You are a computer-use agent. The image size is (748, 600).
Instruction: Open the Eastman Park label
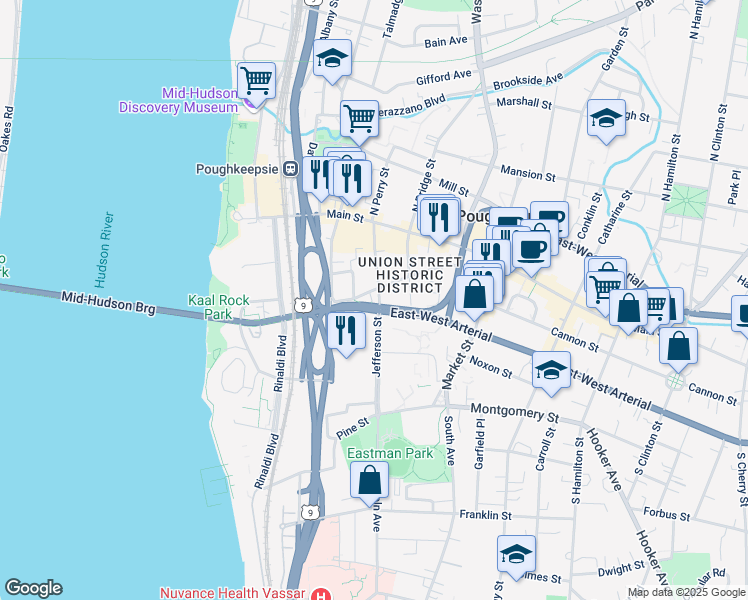click(390, 453)
